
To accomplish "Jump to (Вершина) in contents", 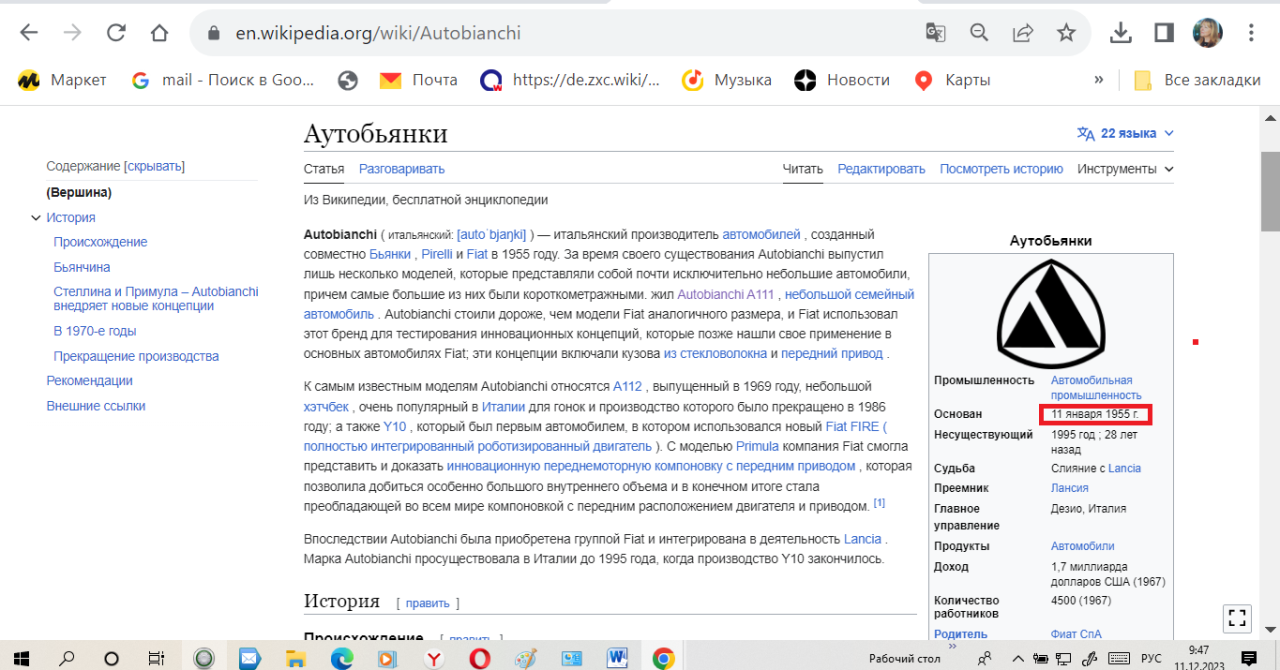I will [79, 192].
